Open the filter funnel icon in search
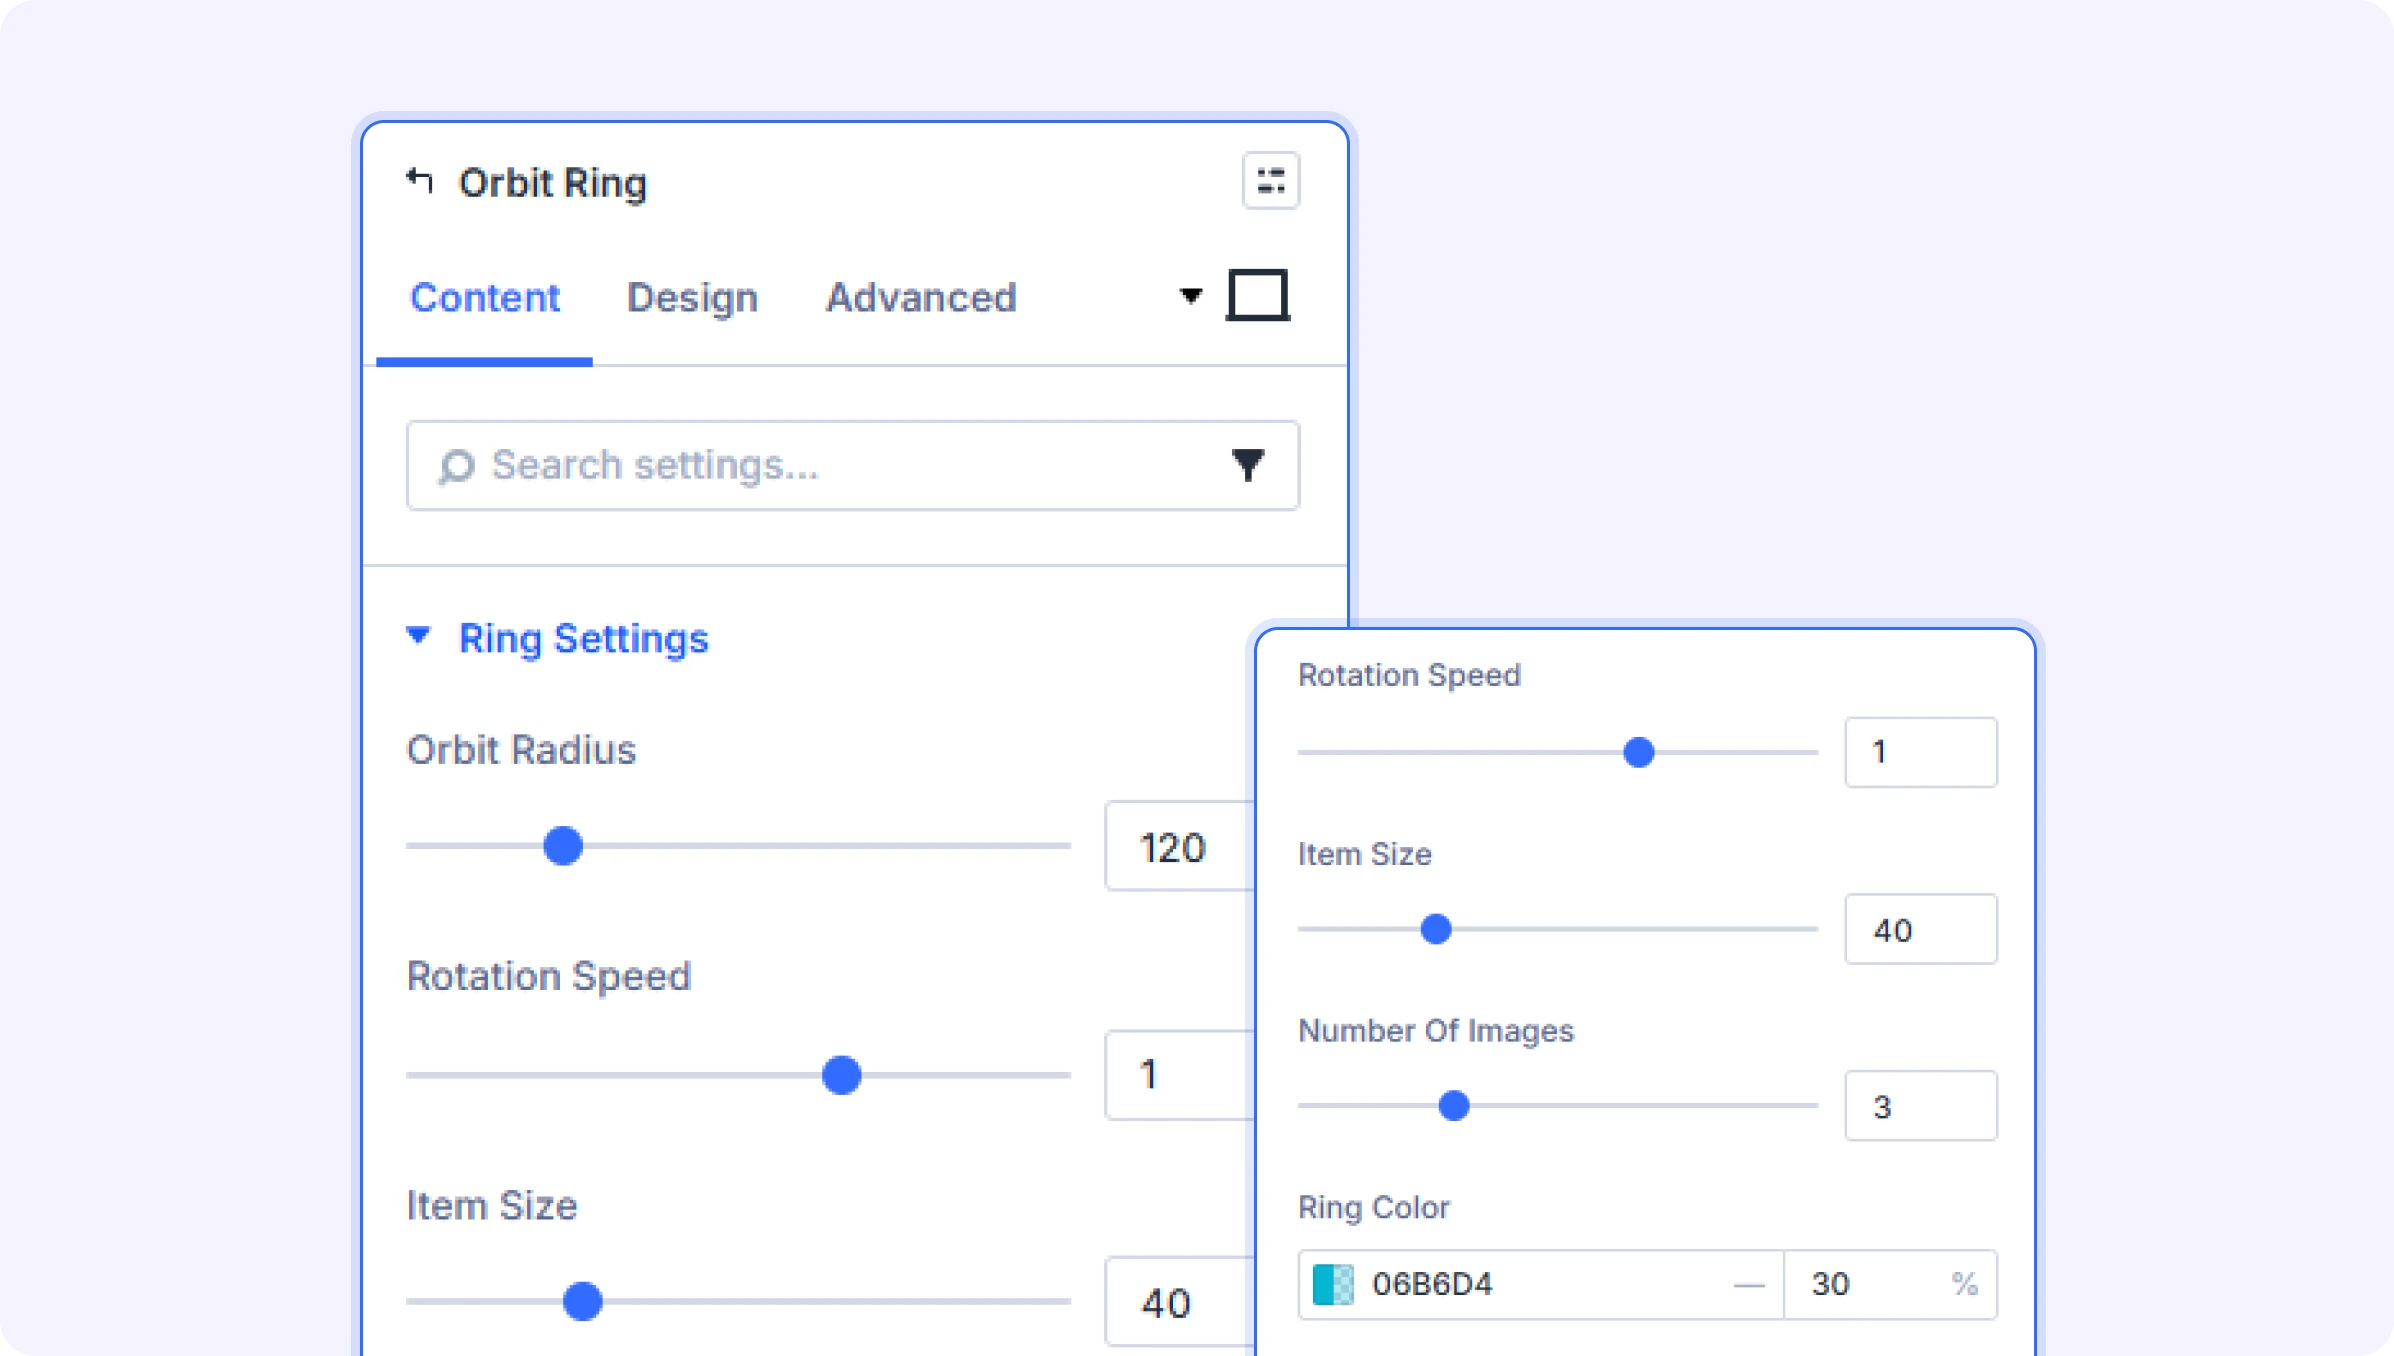Viewport: 2394px width, 1356px height. coord(1248,465)
